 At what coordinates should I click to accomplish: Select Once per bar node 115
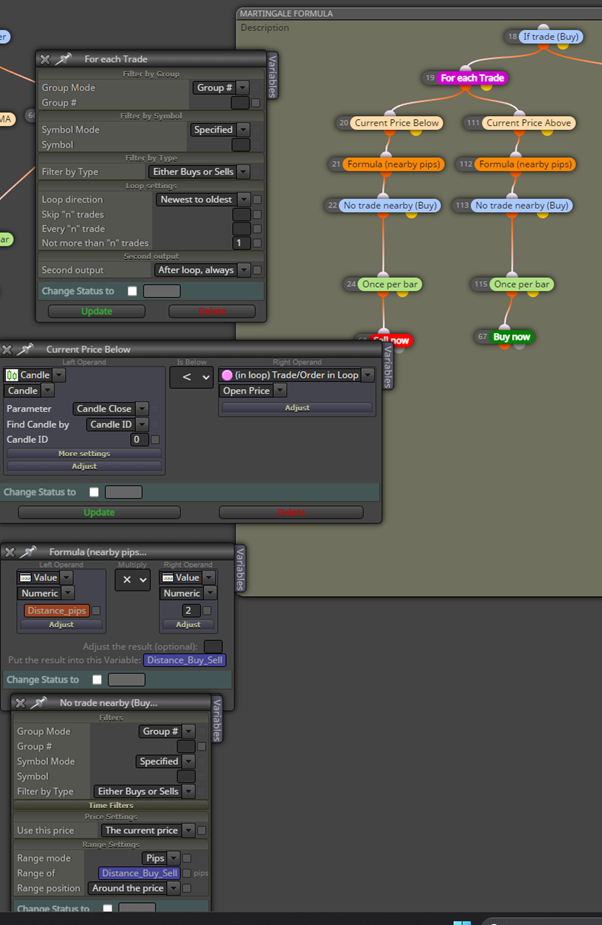[x=521, y=284]
